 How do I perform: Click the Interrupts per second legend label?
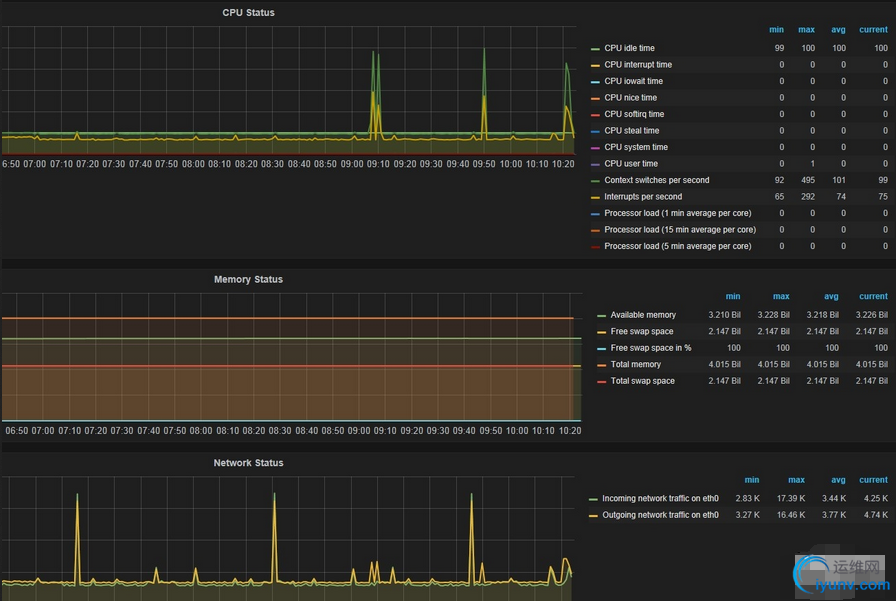643,197
